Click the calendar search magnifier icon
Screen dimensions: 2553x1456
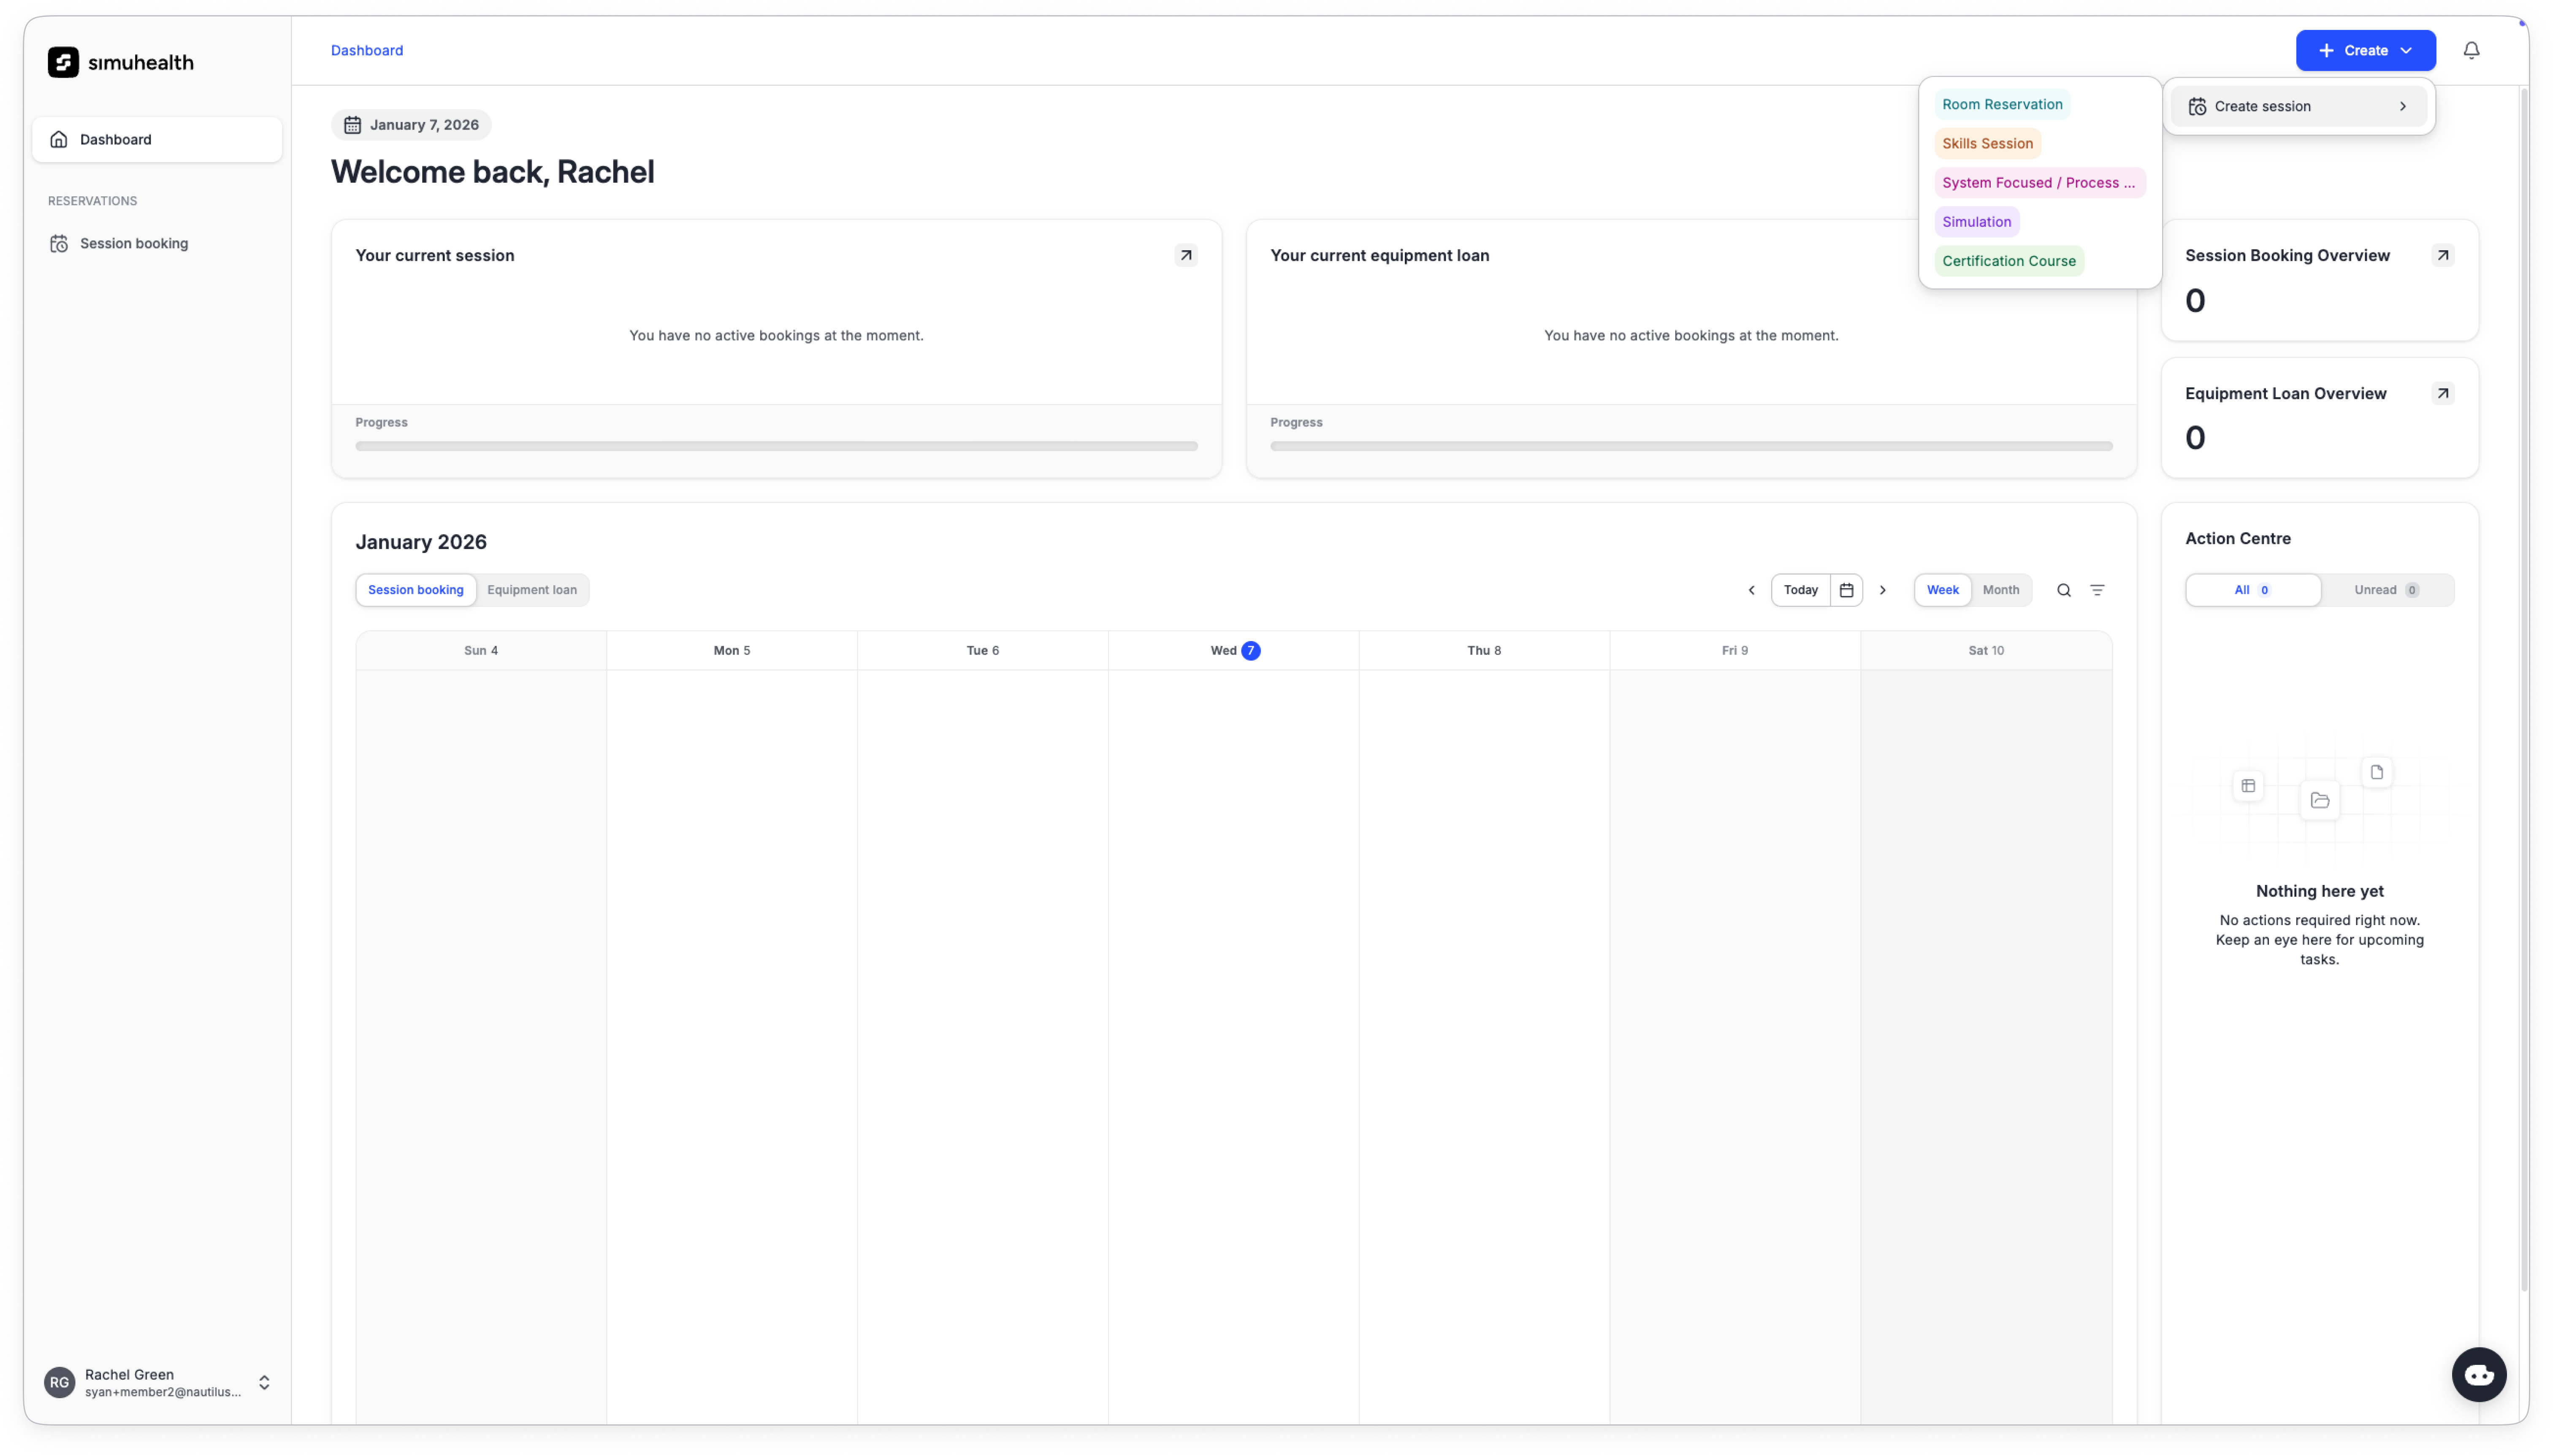click(x=2063, y=590)
